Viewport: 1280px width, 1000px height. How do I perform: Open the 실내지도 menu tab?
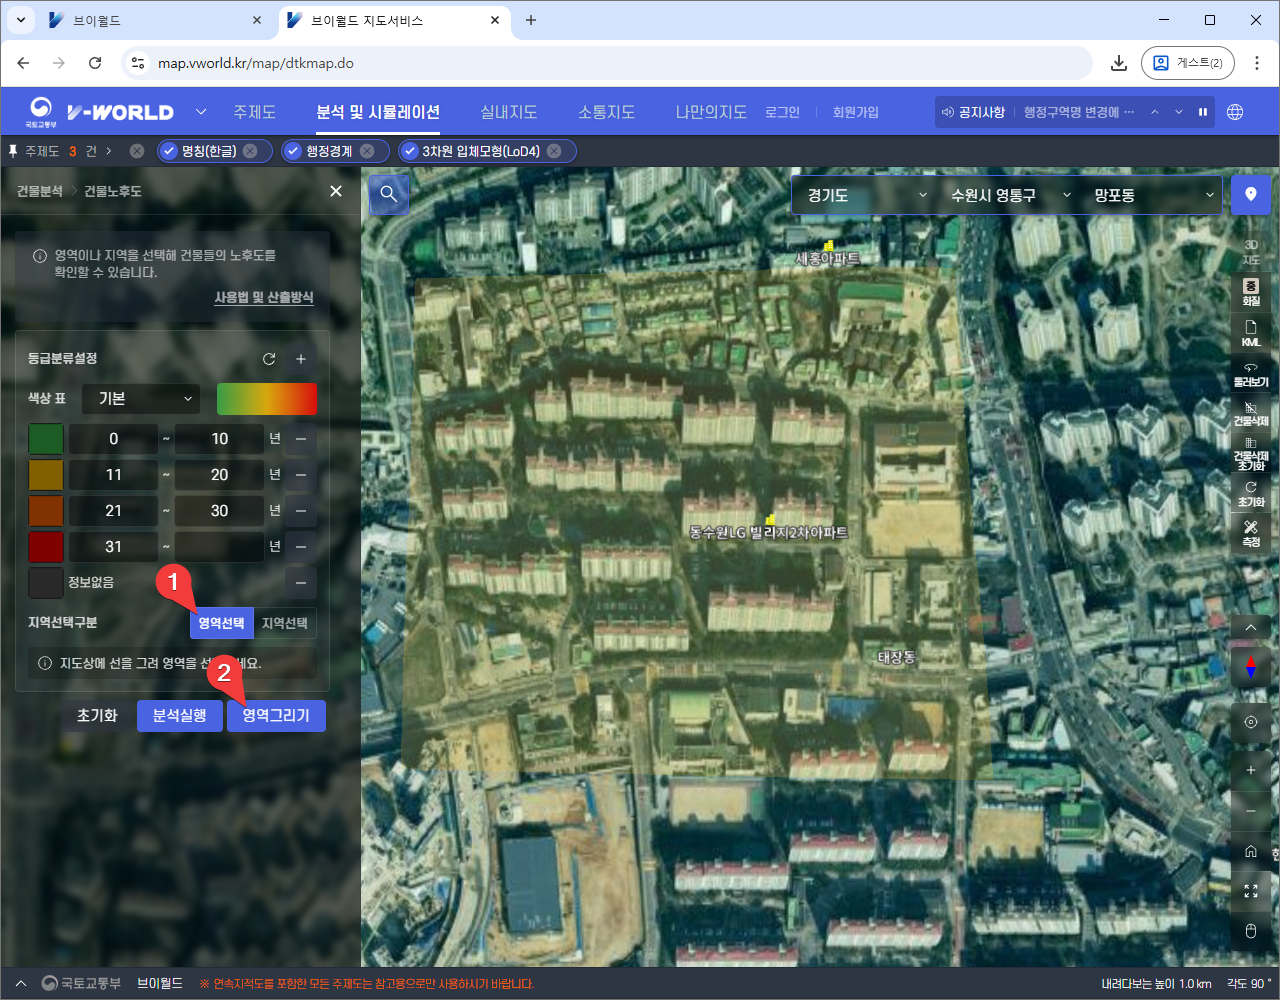pyautogui.click(x=508, y=112)
